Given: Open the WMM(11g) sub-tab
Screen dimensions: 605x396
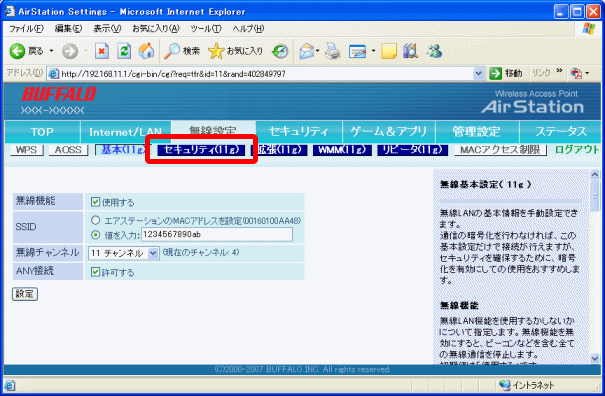Looking at the screenshot, I should pyautogui.click(x=342, y=150).
